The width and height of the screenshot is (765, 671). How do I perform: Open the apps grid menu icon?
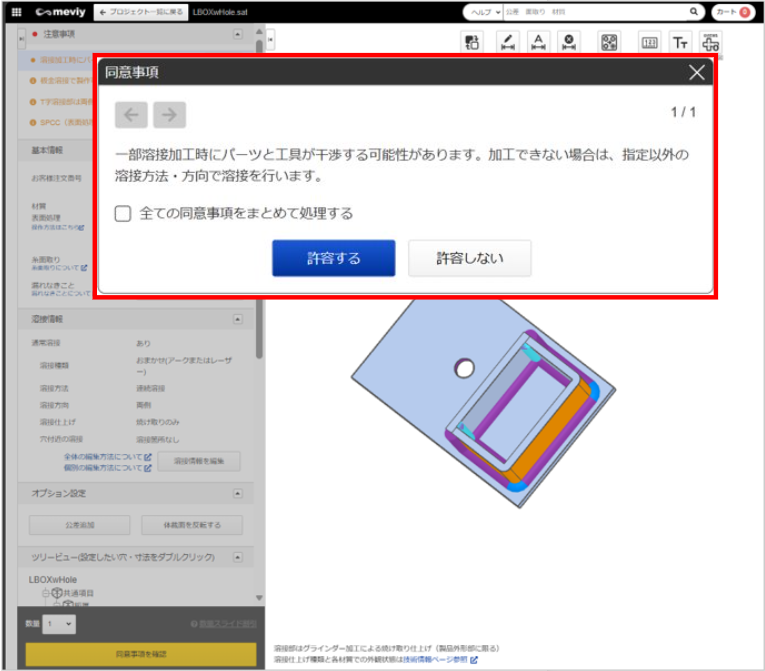pos(16,12)
